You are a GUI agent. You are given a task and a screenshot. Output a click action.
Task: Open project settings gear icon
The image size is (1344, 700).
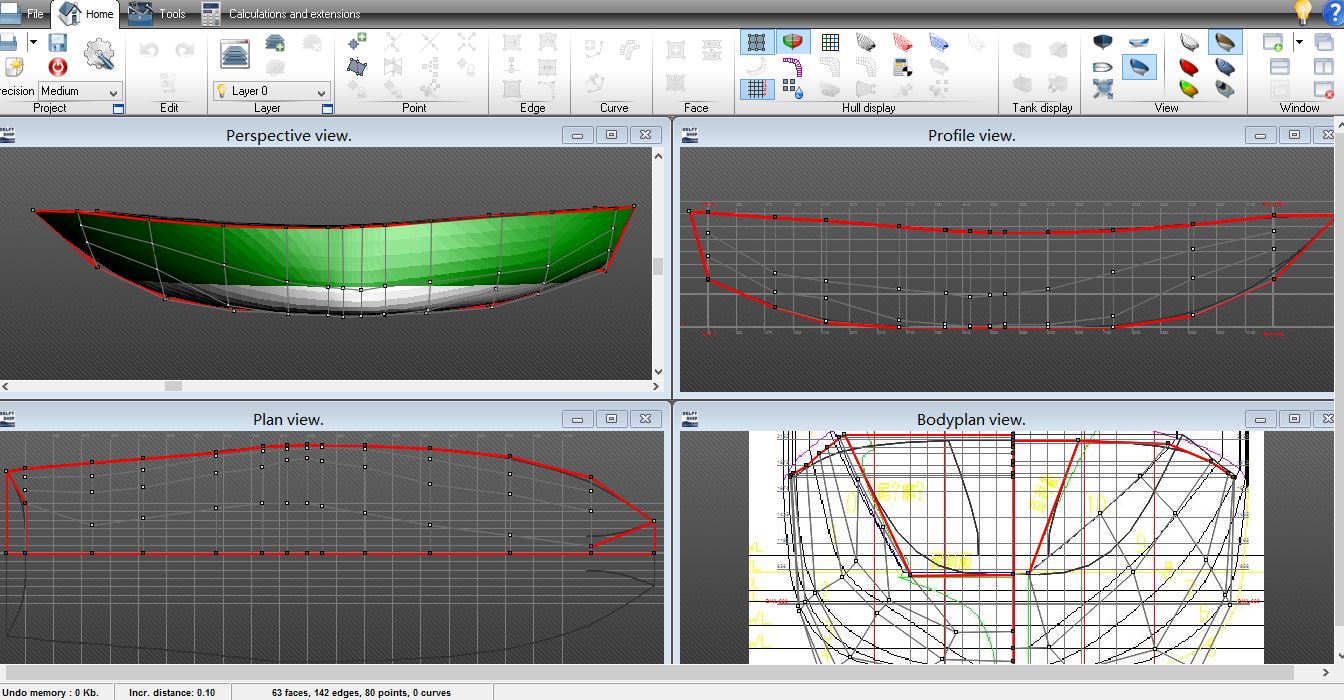coord(99,54)
